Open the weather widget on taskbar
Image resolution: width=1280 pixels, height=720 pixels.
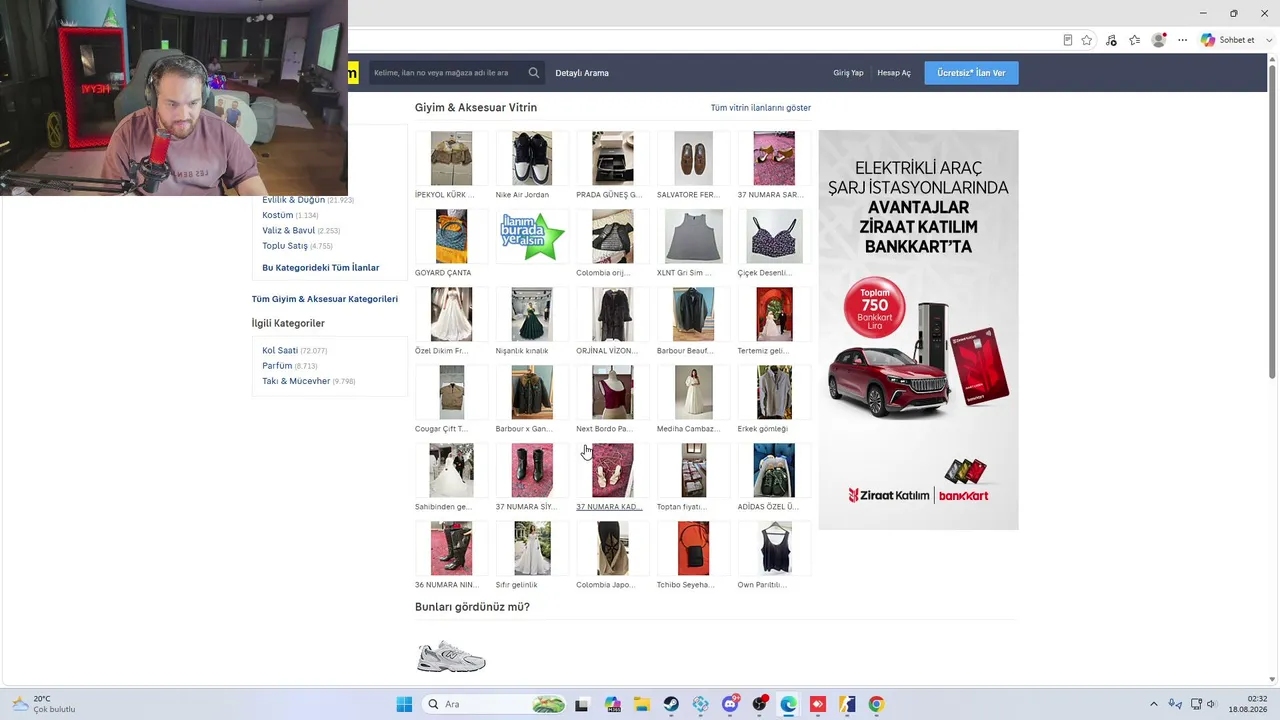click(x=44, y=704)
